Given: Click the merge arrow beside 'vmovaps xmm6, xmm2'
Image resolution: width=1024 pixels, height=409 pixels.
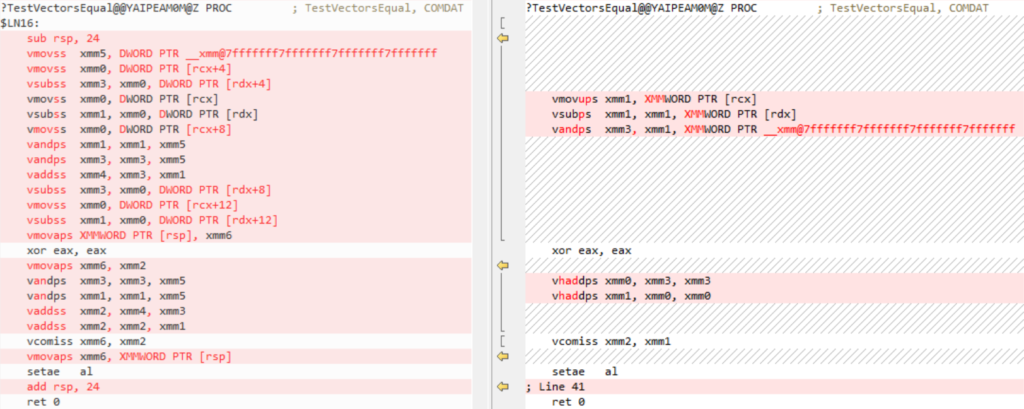Looking at the screenshot, I should coord(503,265).
